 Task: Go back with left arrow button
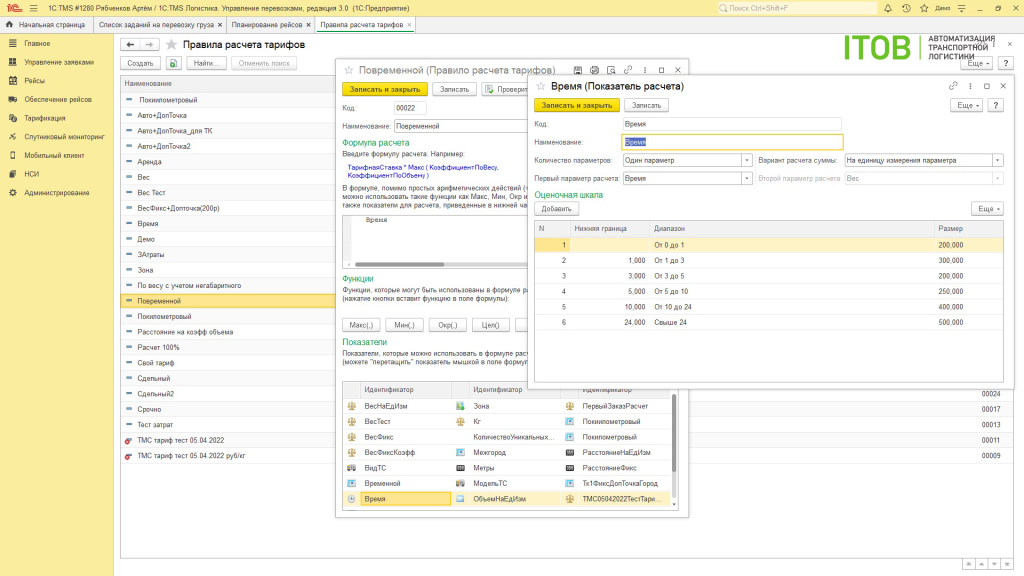click(130, 44)
